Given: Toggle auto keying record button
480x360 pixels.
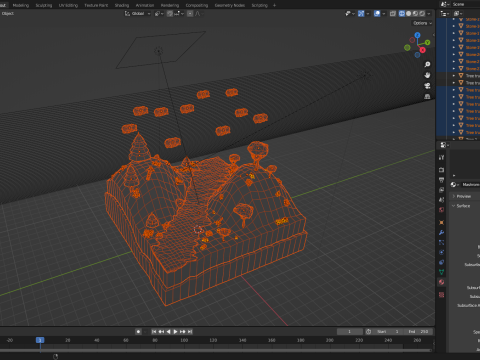Looking at the screenshot, I should click(138, 332).
